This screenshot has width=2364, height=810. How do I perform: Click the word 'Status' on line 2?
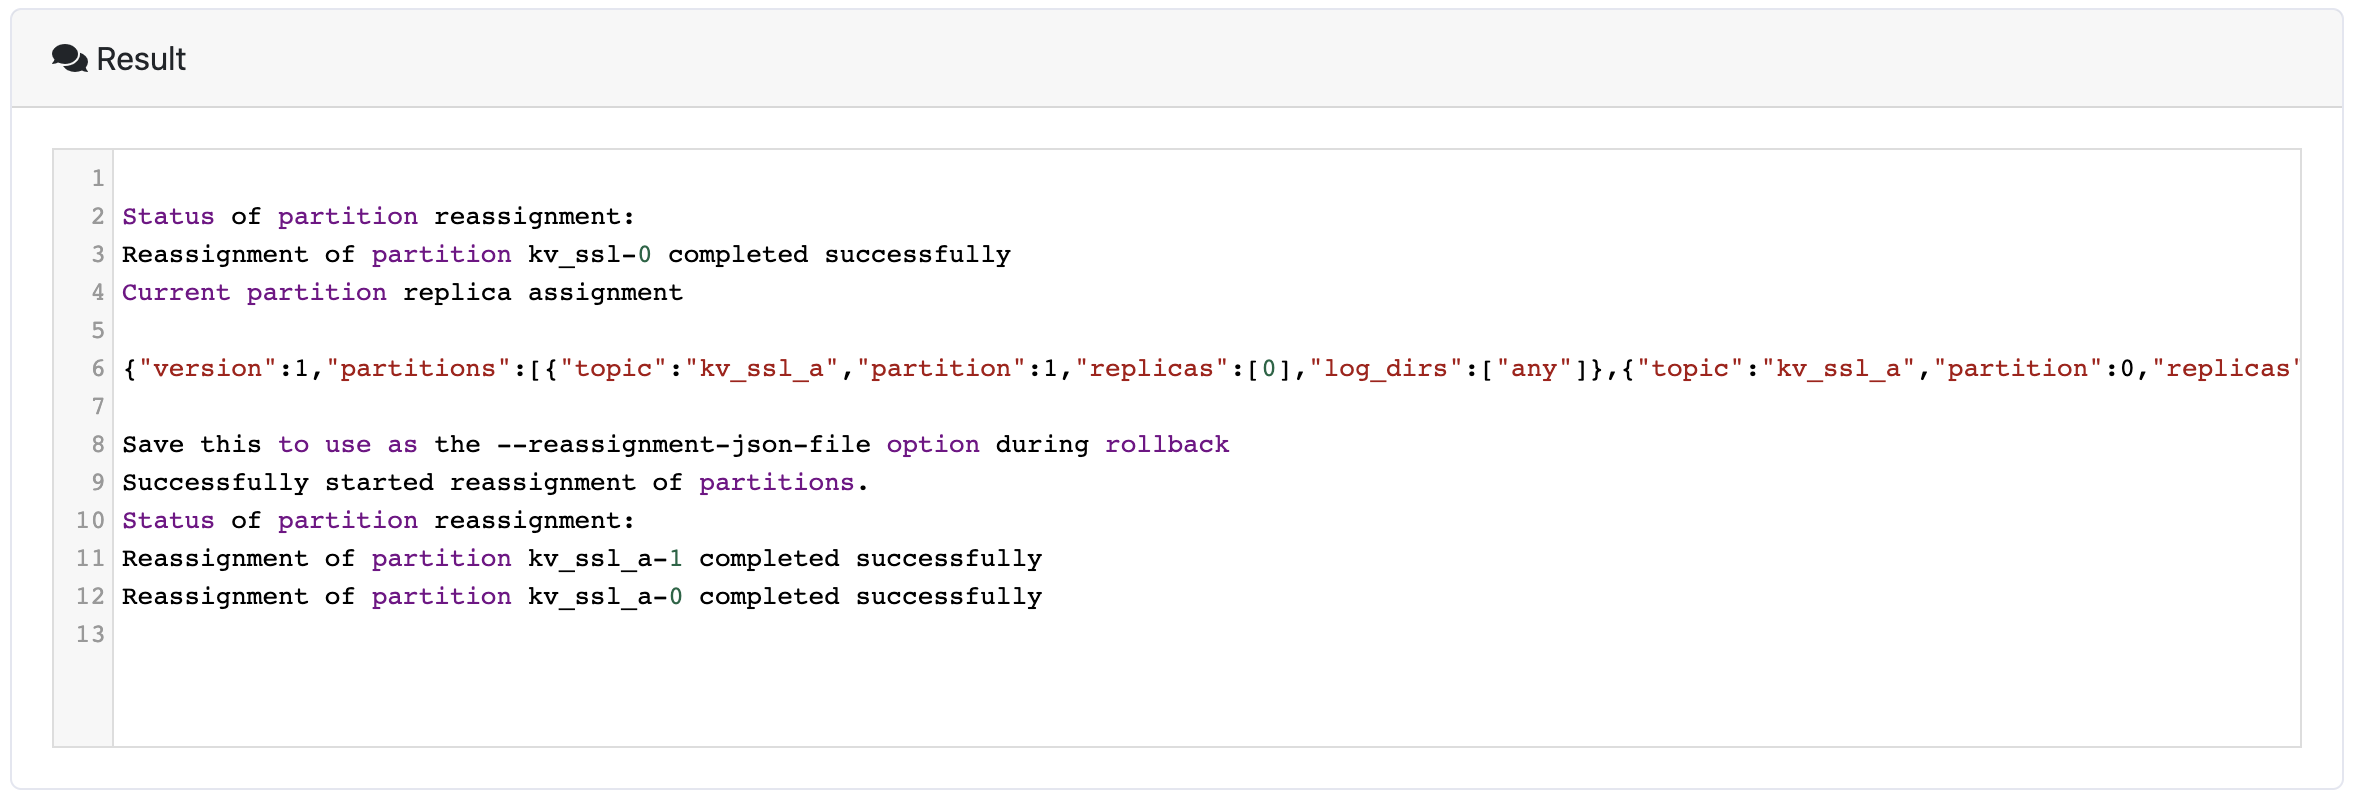[168, 216]
